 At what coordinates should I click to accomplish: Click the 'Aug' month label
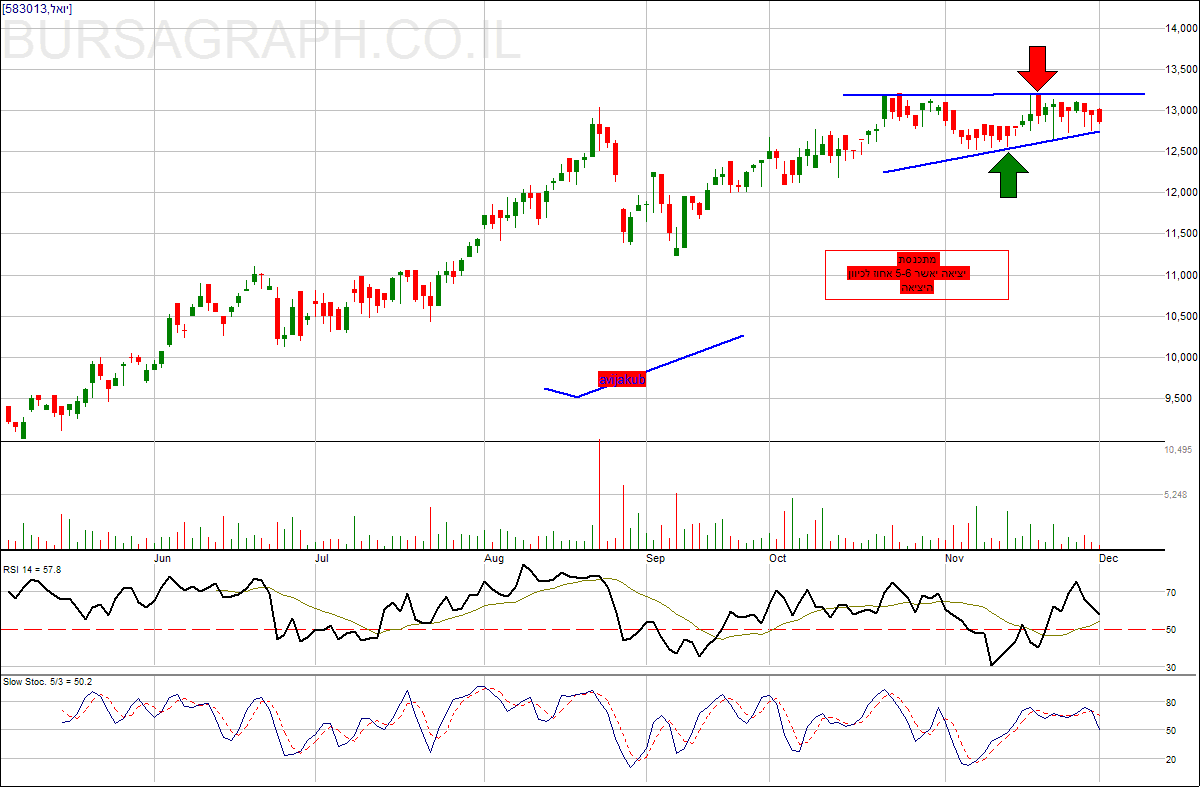coord(493,557)
